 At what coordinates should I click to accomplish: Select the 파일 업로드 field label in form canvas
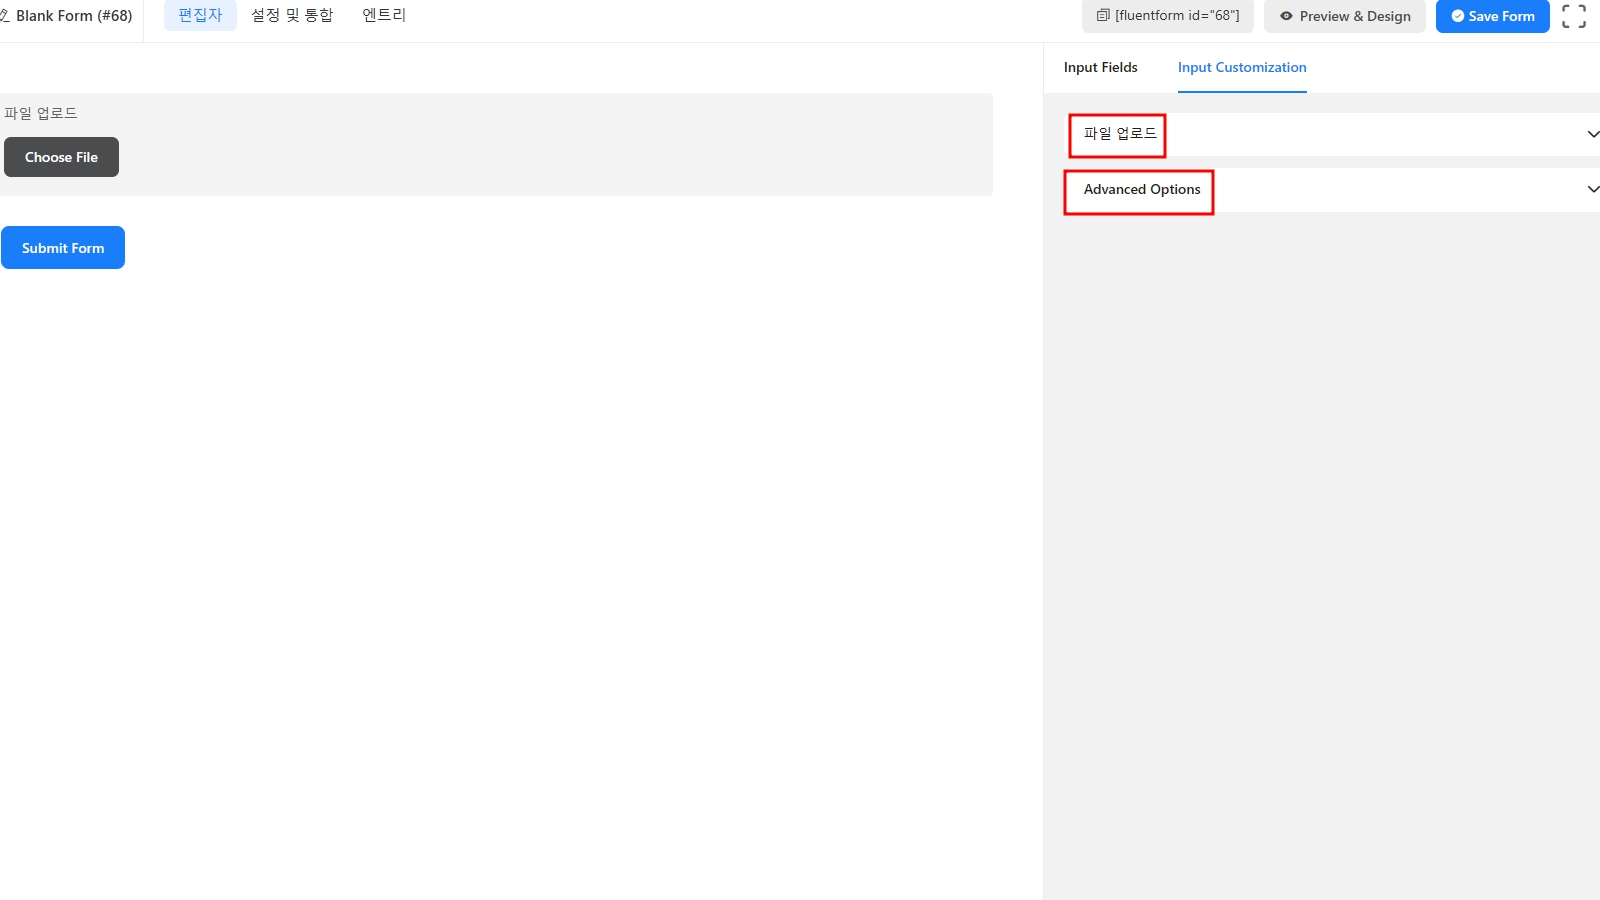[41, 113]
